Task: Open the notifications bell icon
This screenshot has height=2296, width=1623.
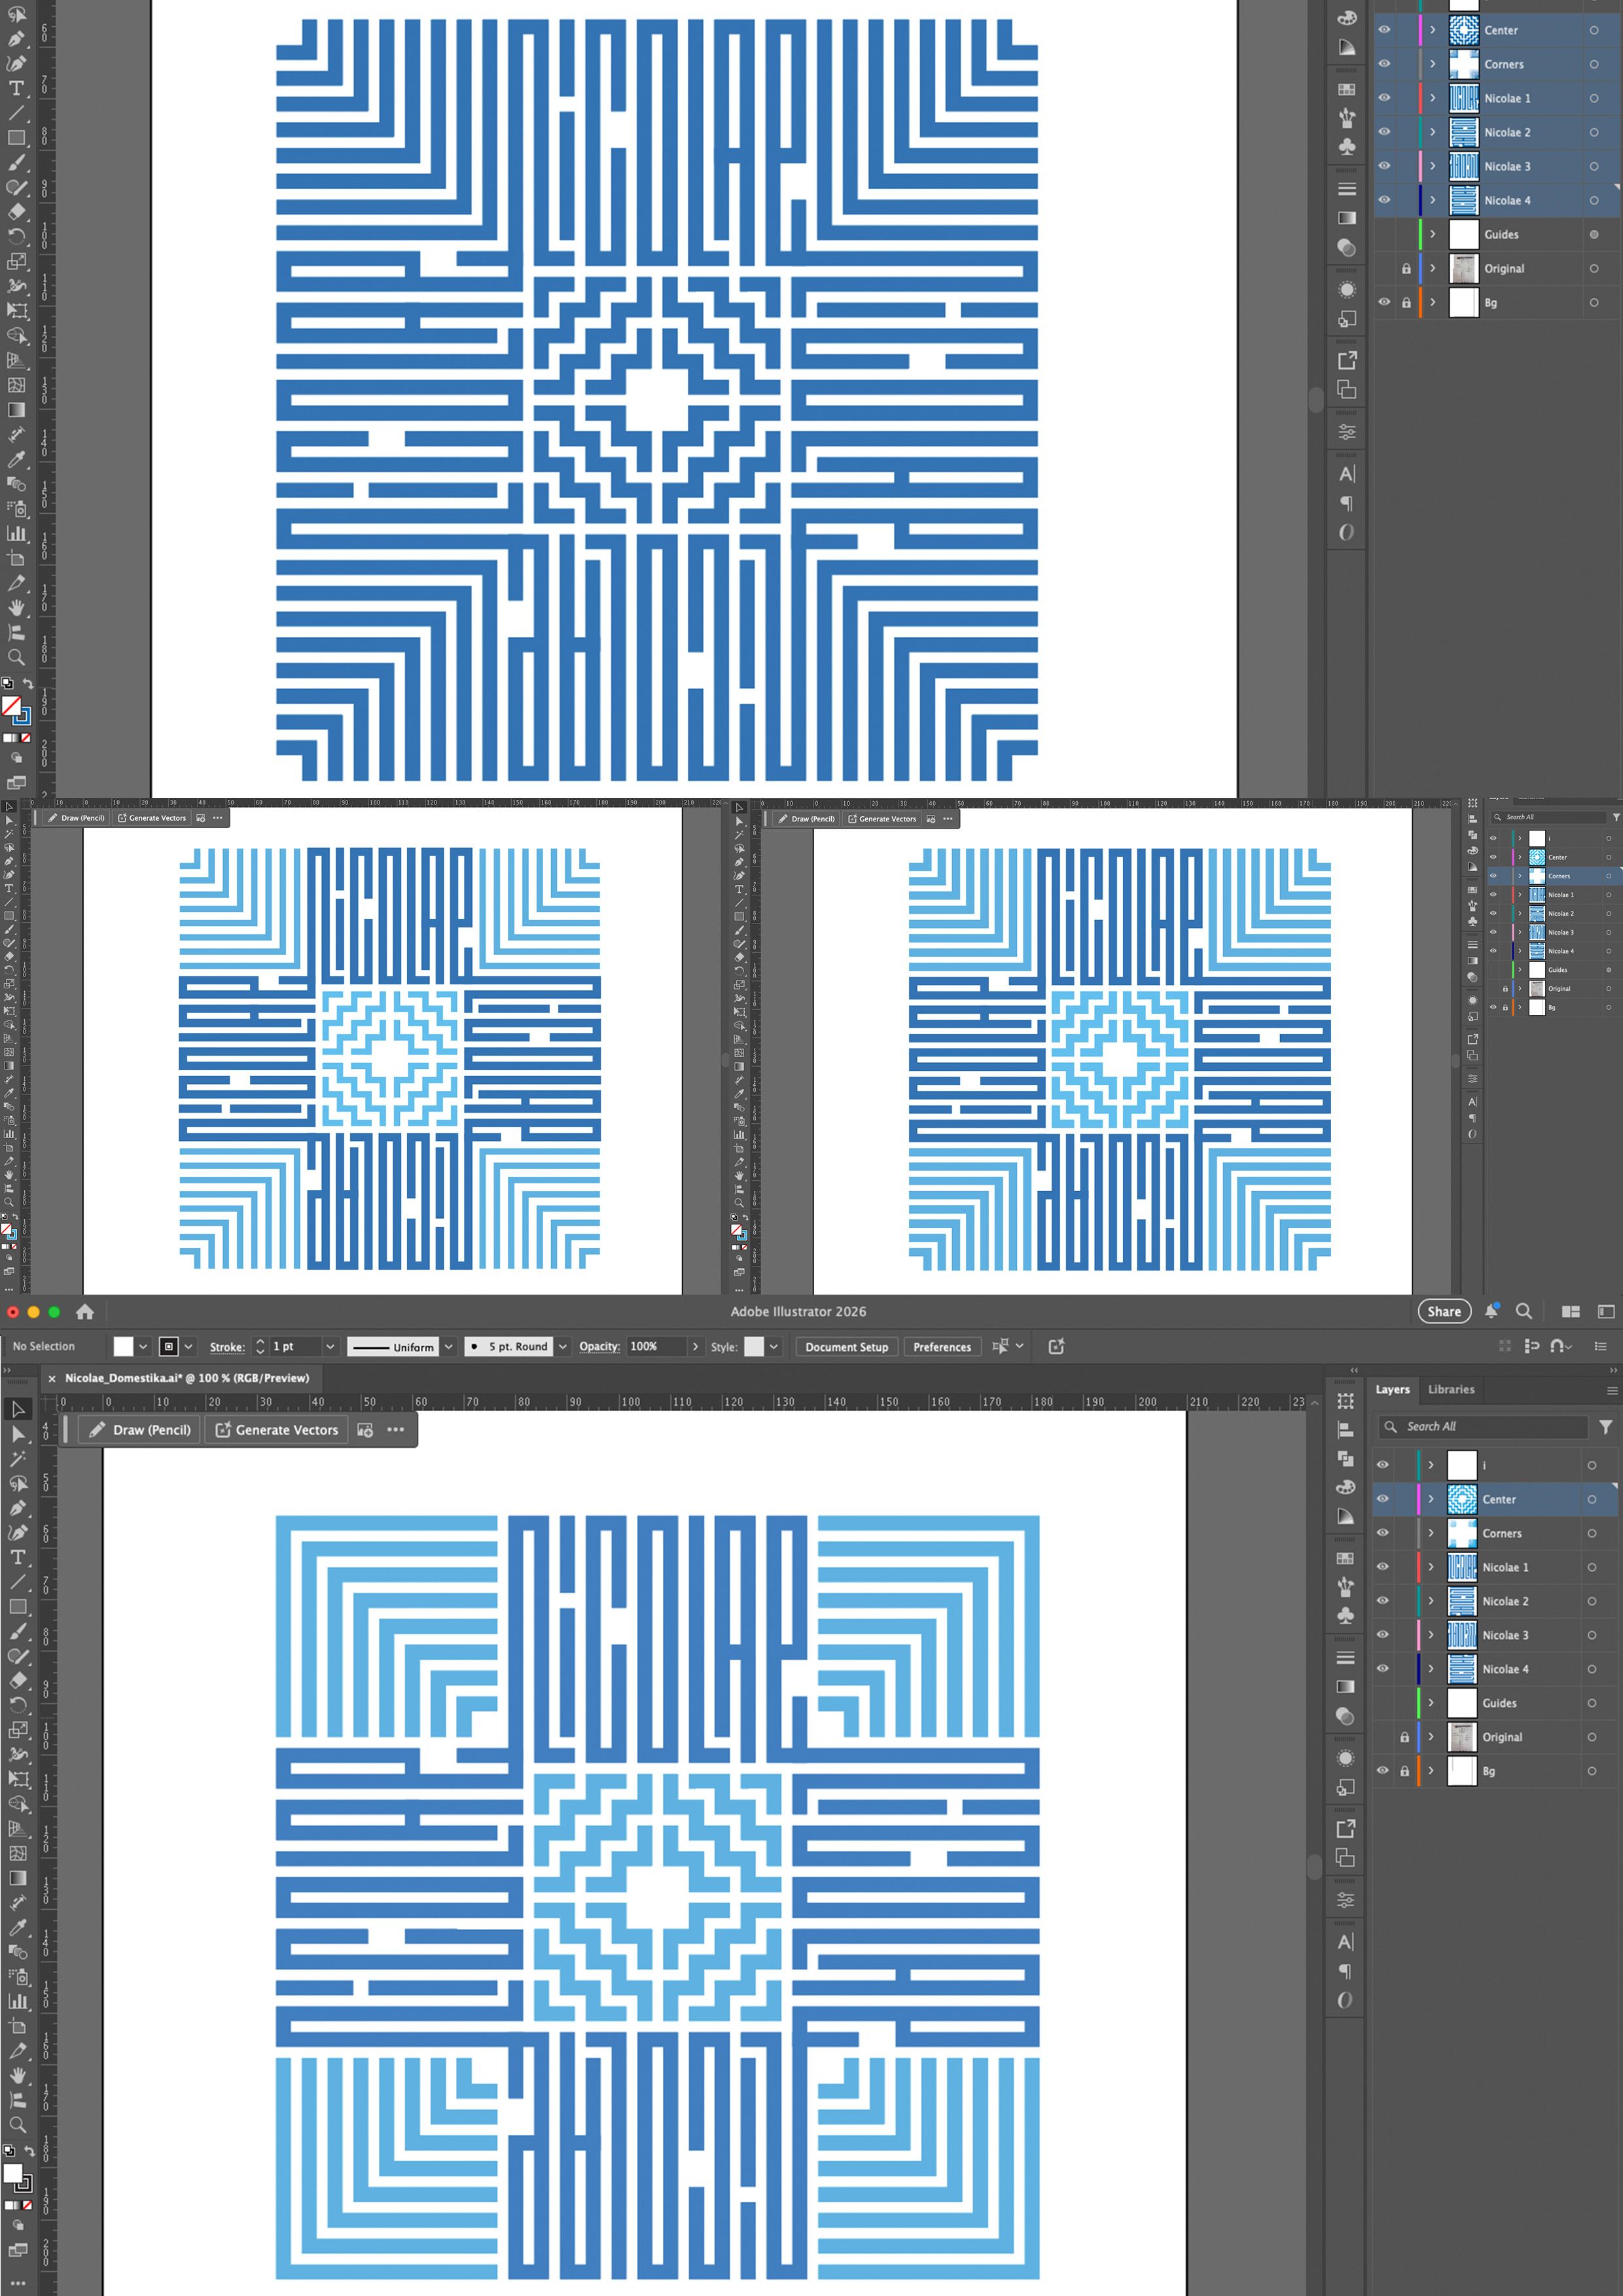Action: click(1491, 1311)
